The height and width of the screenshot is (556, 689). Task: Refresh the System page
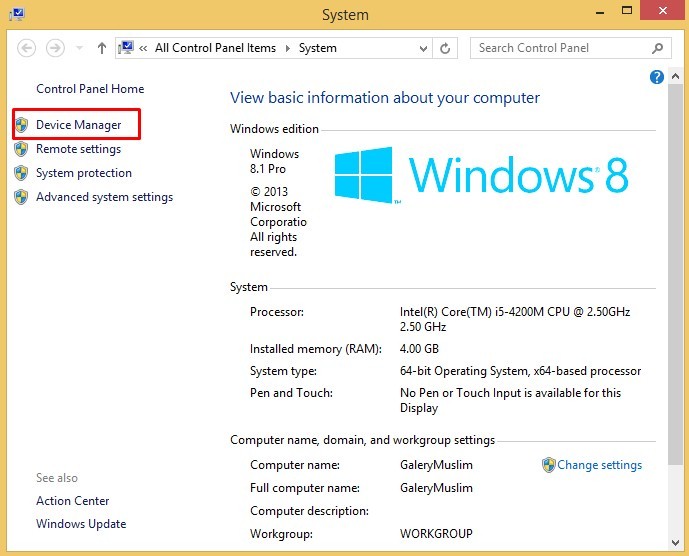pos(445,48)
